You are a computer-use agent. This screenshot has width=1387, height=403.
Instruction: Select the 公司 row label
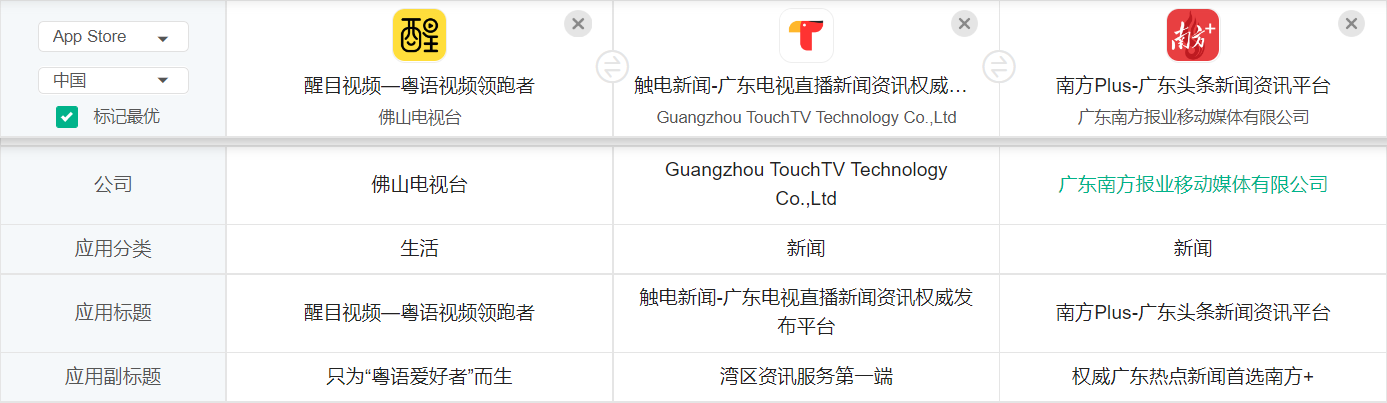113,185
